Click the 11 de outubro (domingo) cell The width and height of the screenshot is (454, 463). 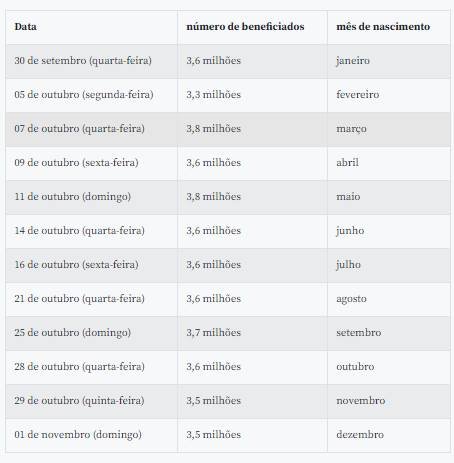pyautogui.click(x=92, y=197)
